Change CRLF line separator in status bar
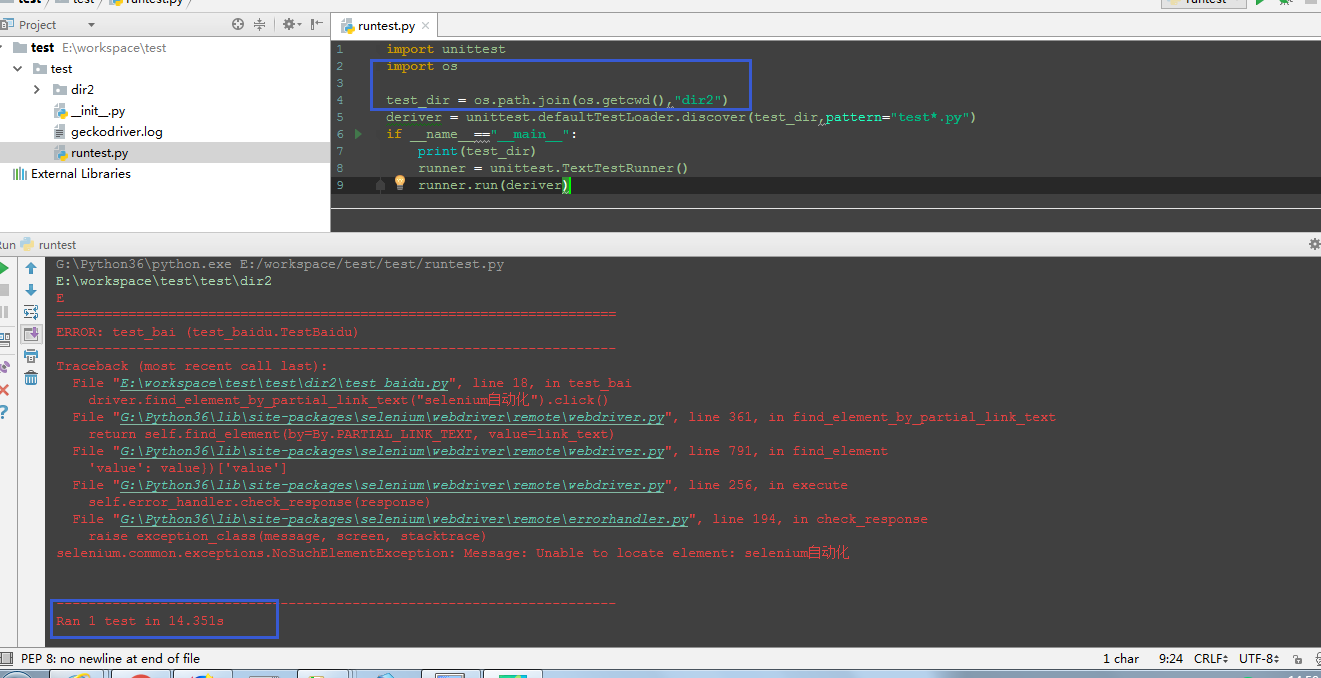This screenshot has height=678, width=1321. pyautogui.click(x=1213, y=658)
